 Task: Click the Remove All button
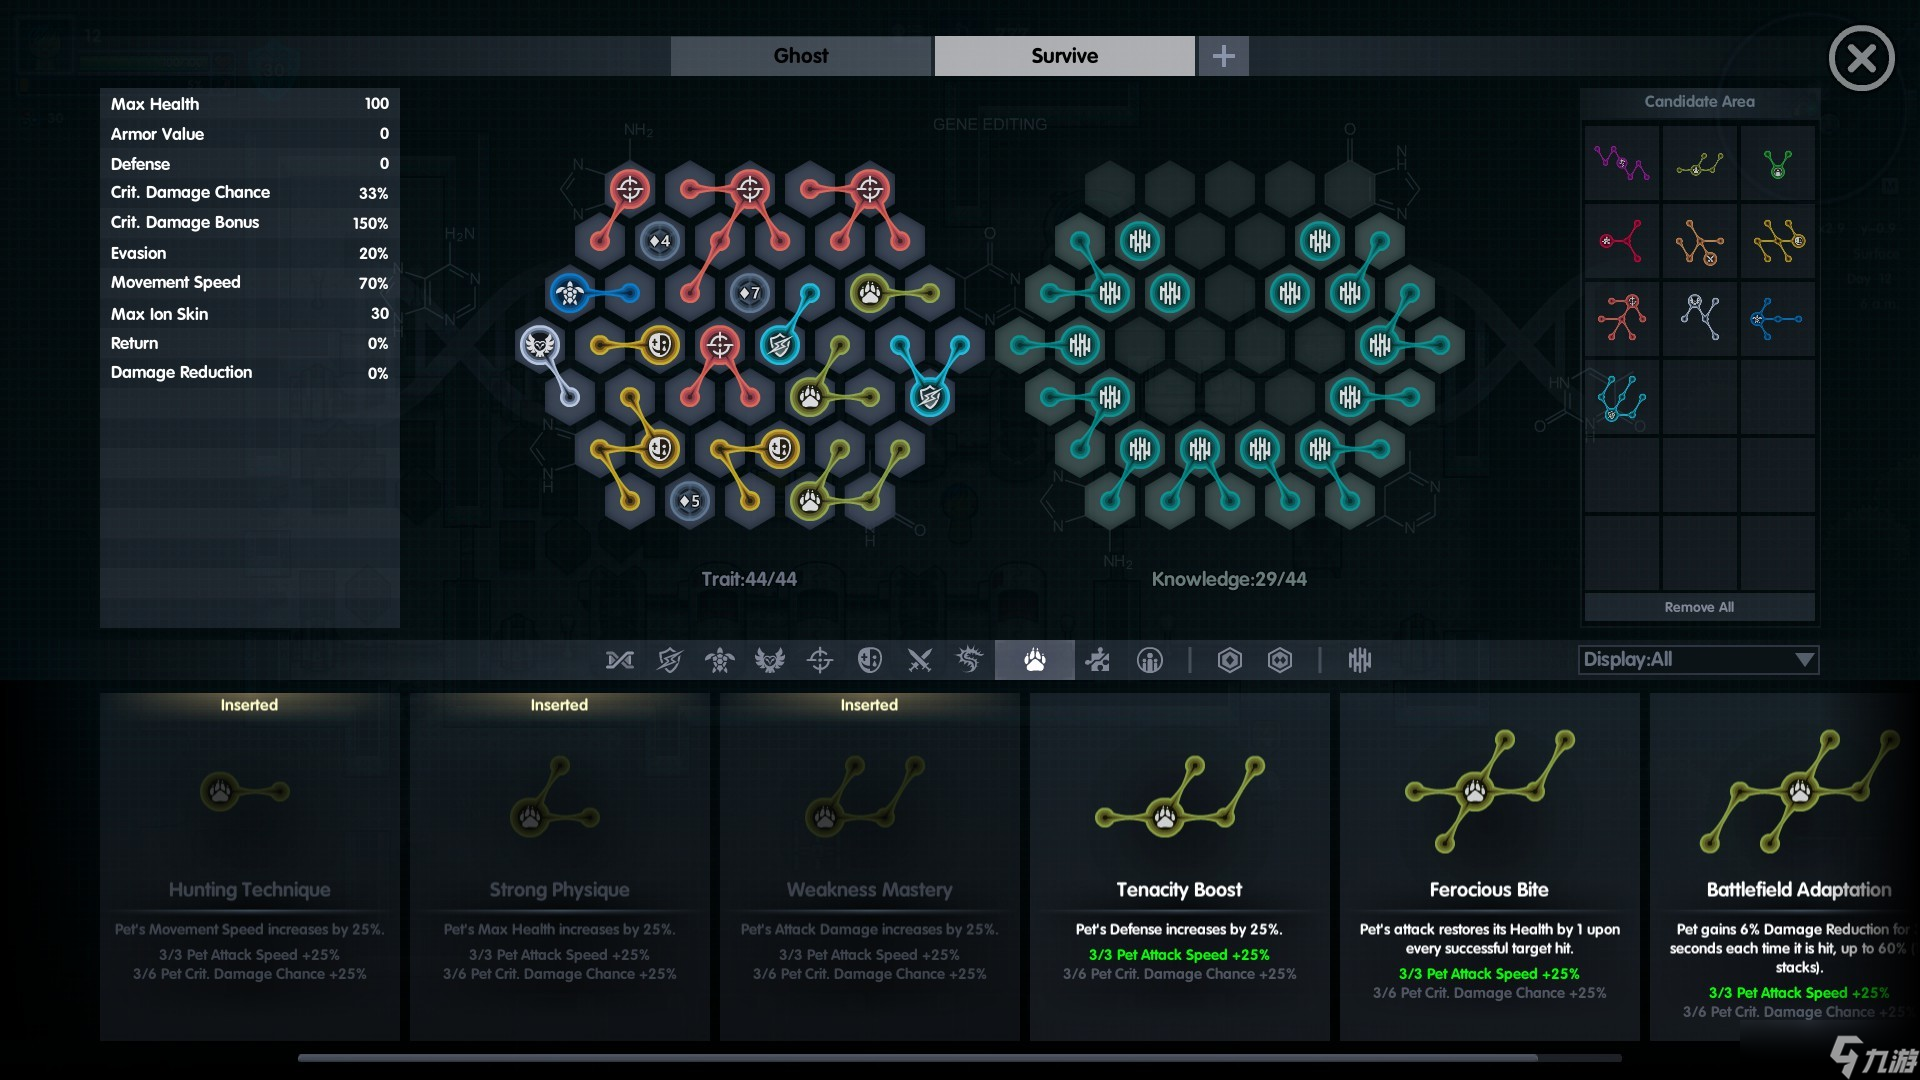[1700, 605]
